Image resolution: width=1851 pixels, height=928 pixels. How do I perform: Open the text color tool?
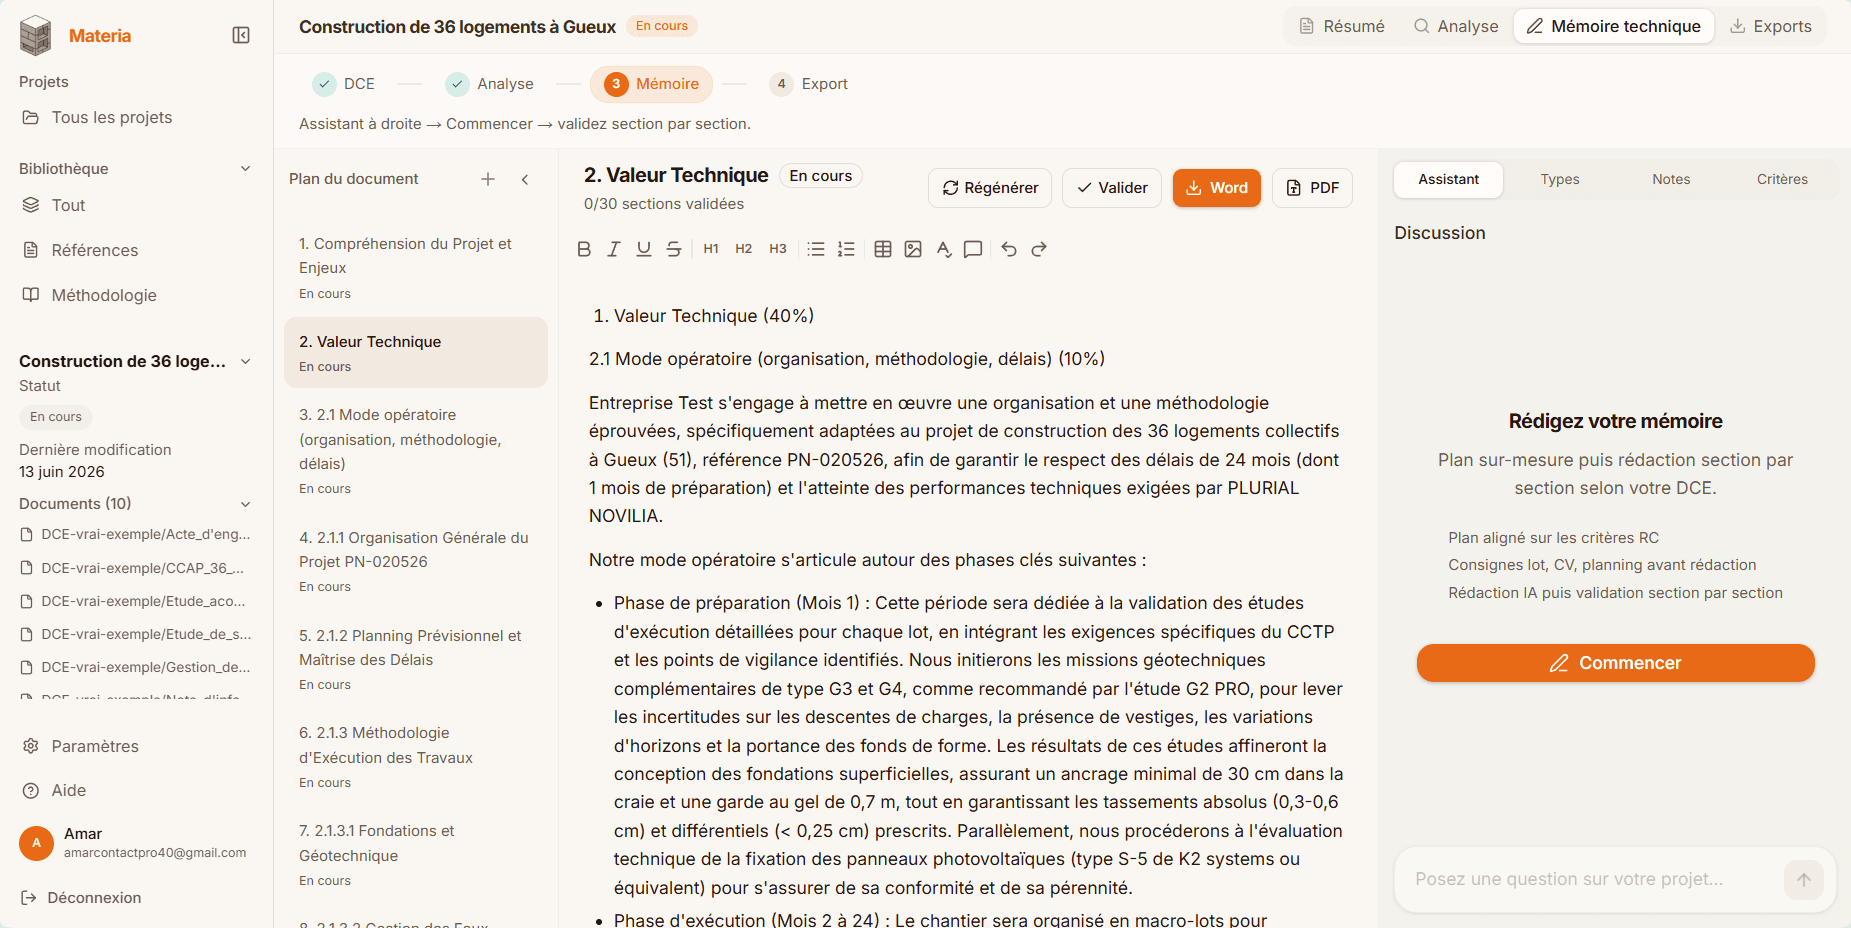point(943,249)
